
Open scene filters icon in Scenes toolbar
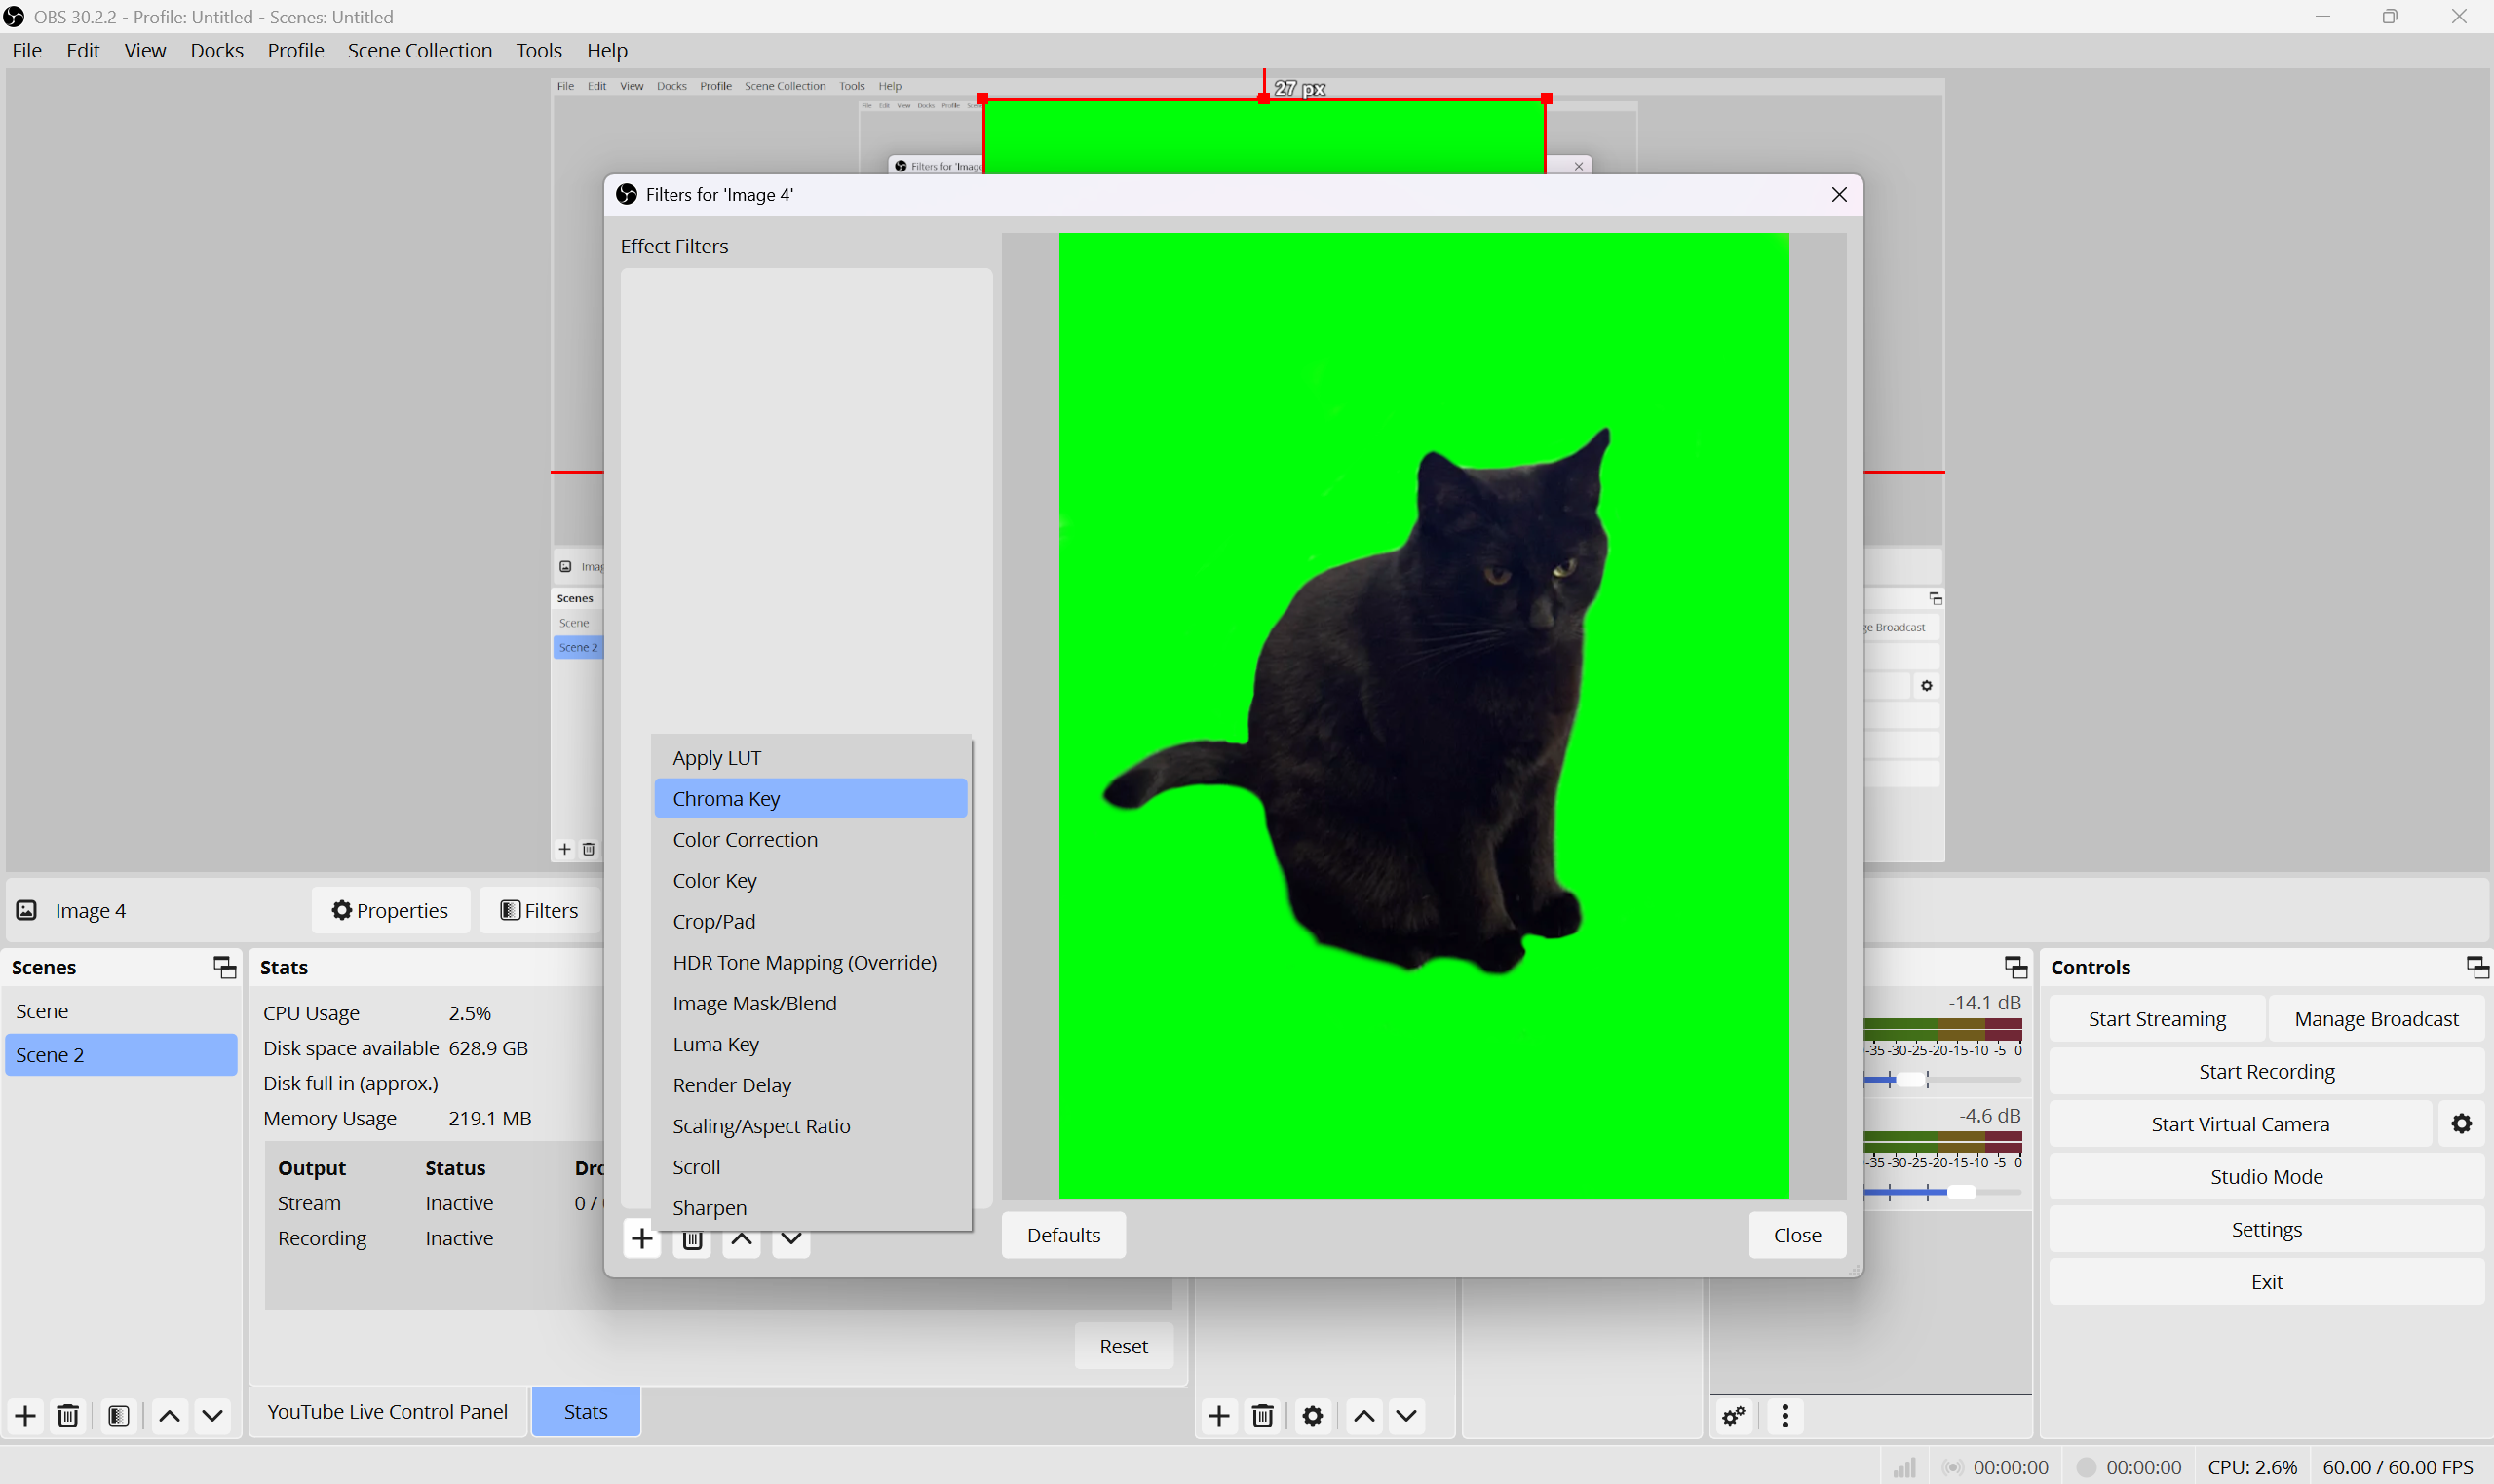[118, 1416]
